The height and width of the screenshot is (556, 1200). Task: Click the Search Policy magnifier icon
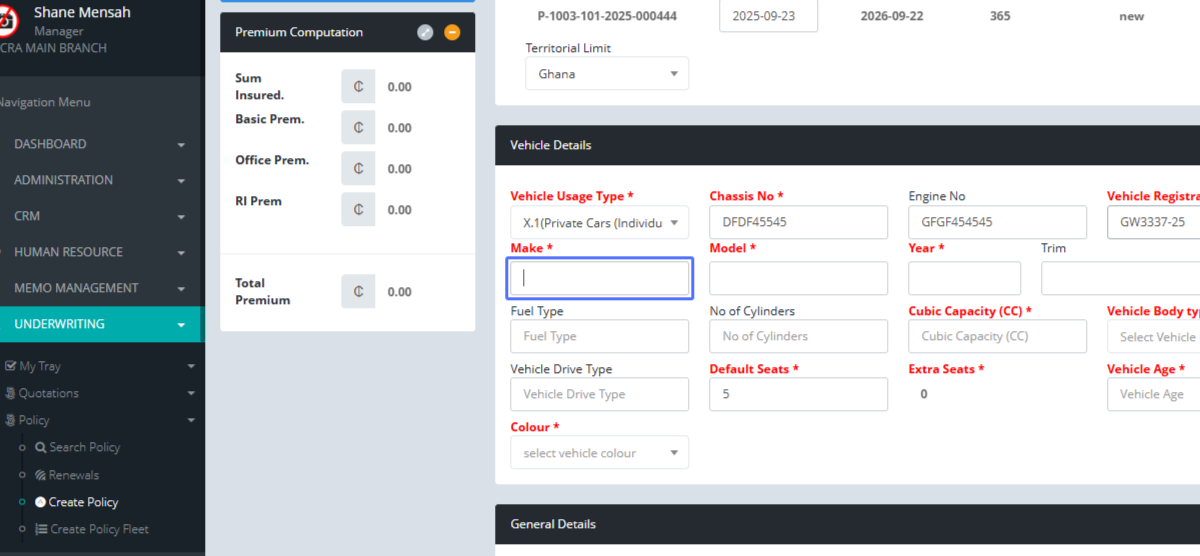point(41,448)
